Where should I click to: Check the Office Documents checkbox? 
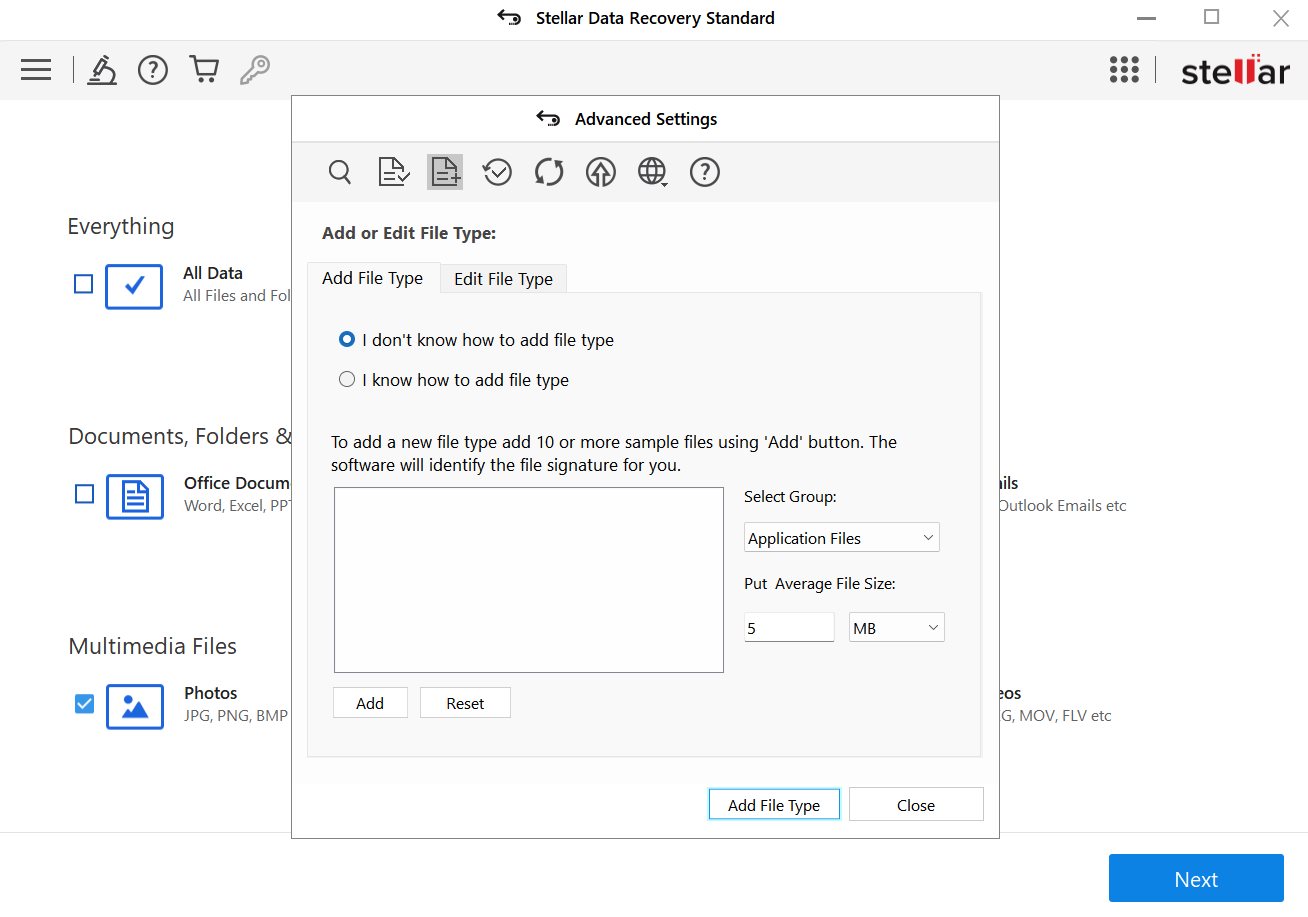point(83,494)
